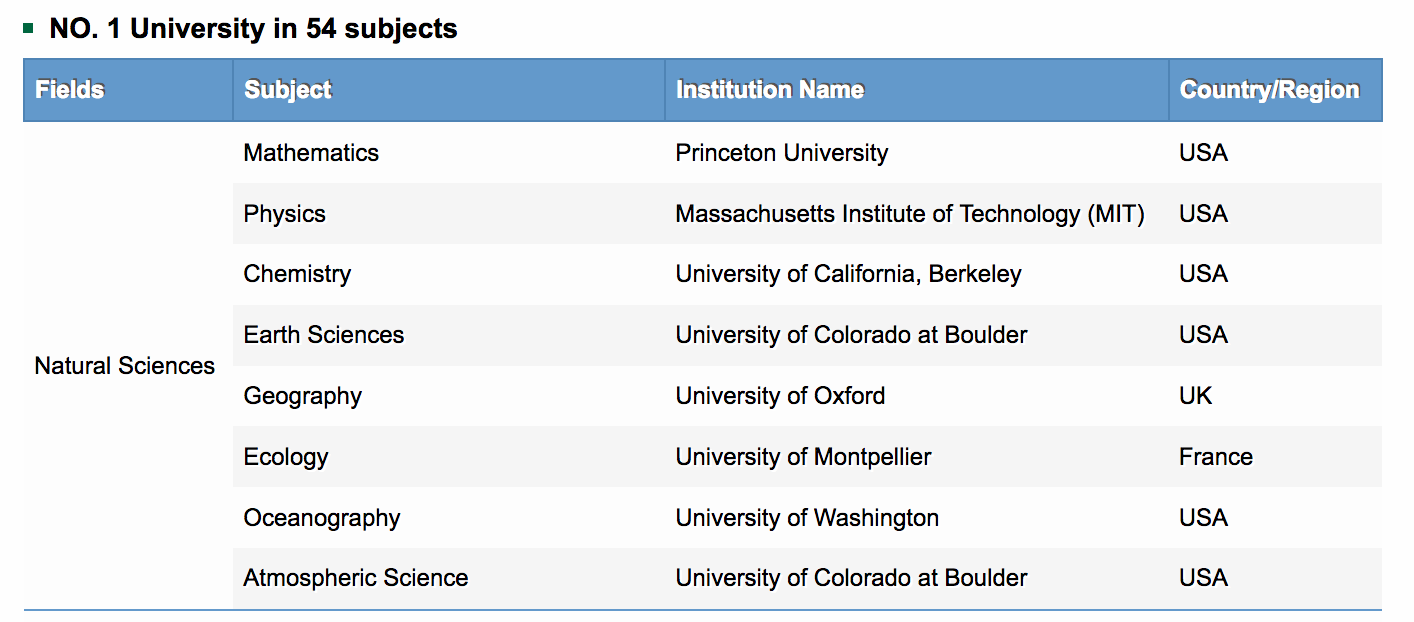Viewport: 1414px width, 622px height.
Task: Click Massachusetts Institute of Technology (MIT)
Action: (x=910, y=214)
